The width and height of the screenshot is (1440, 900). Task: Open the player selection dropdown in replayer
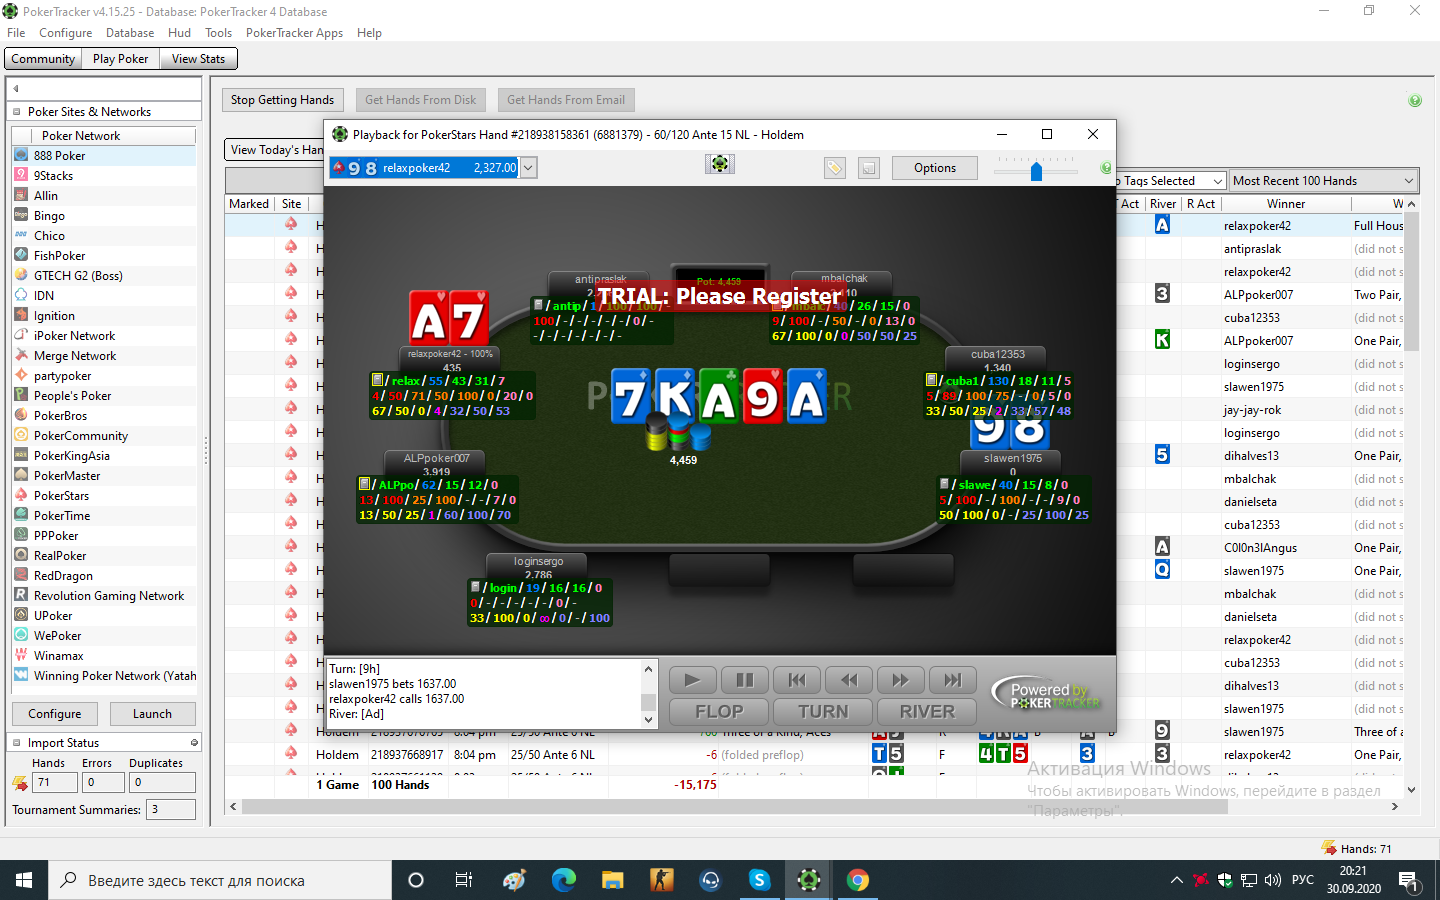coord(529,168)
